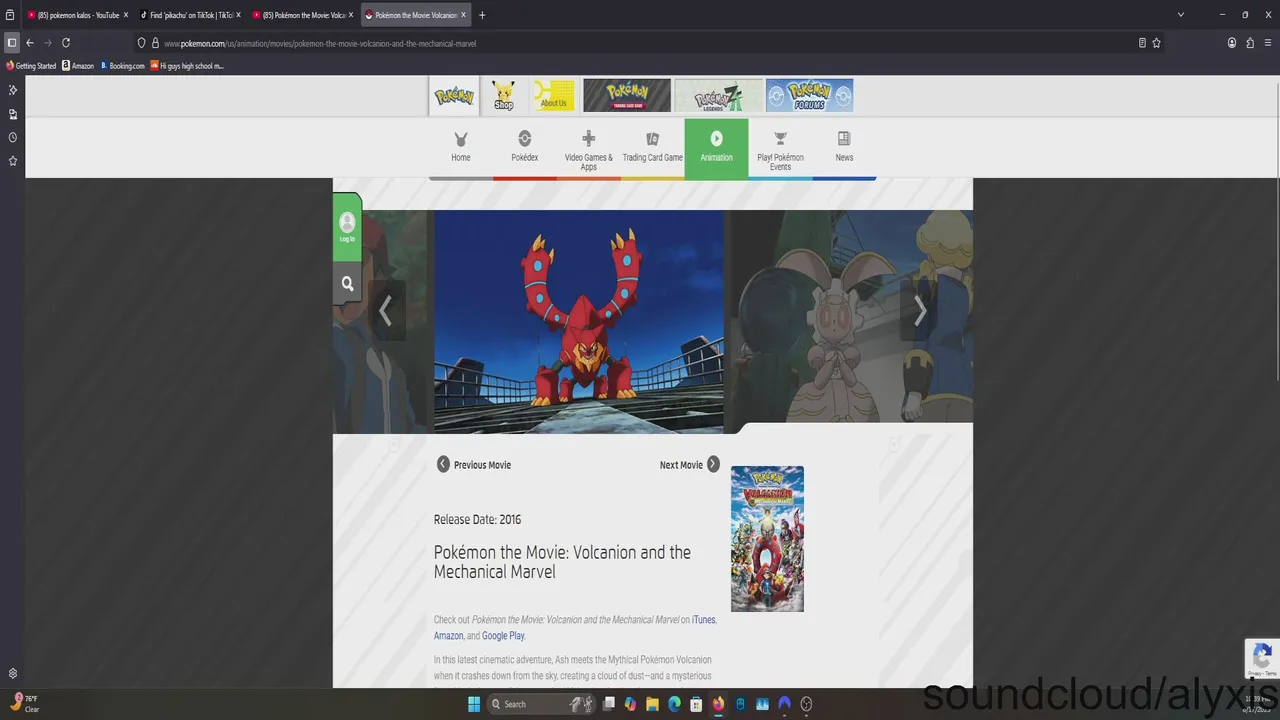Screen dimensions: 1280x720
Task: Click the site padlock icon
Action: [155, 43]
